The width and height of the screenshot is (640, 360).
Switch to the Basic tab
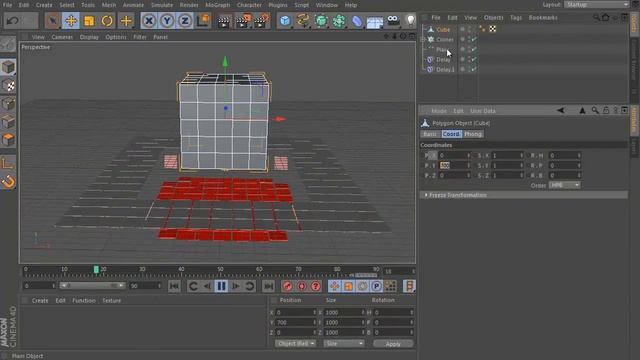pyautogui.click(x=430, y=134)
